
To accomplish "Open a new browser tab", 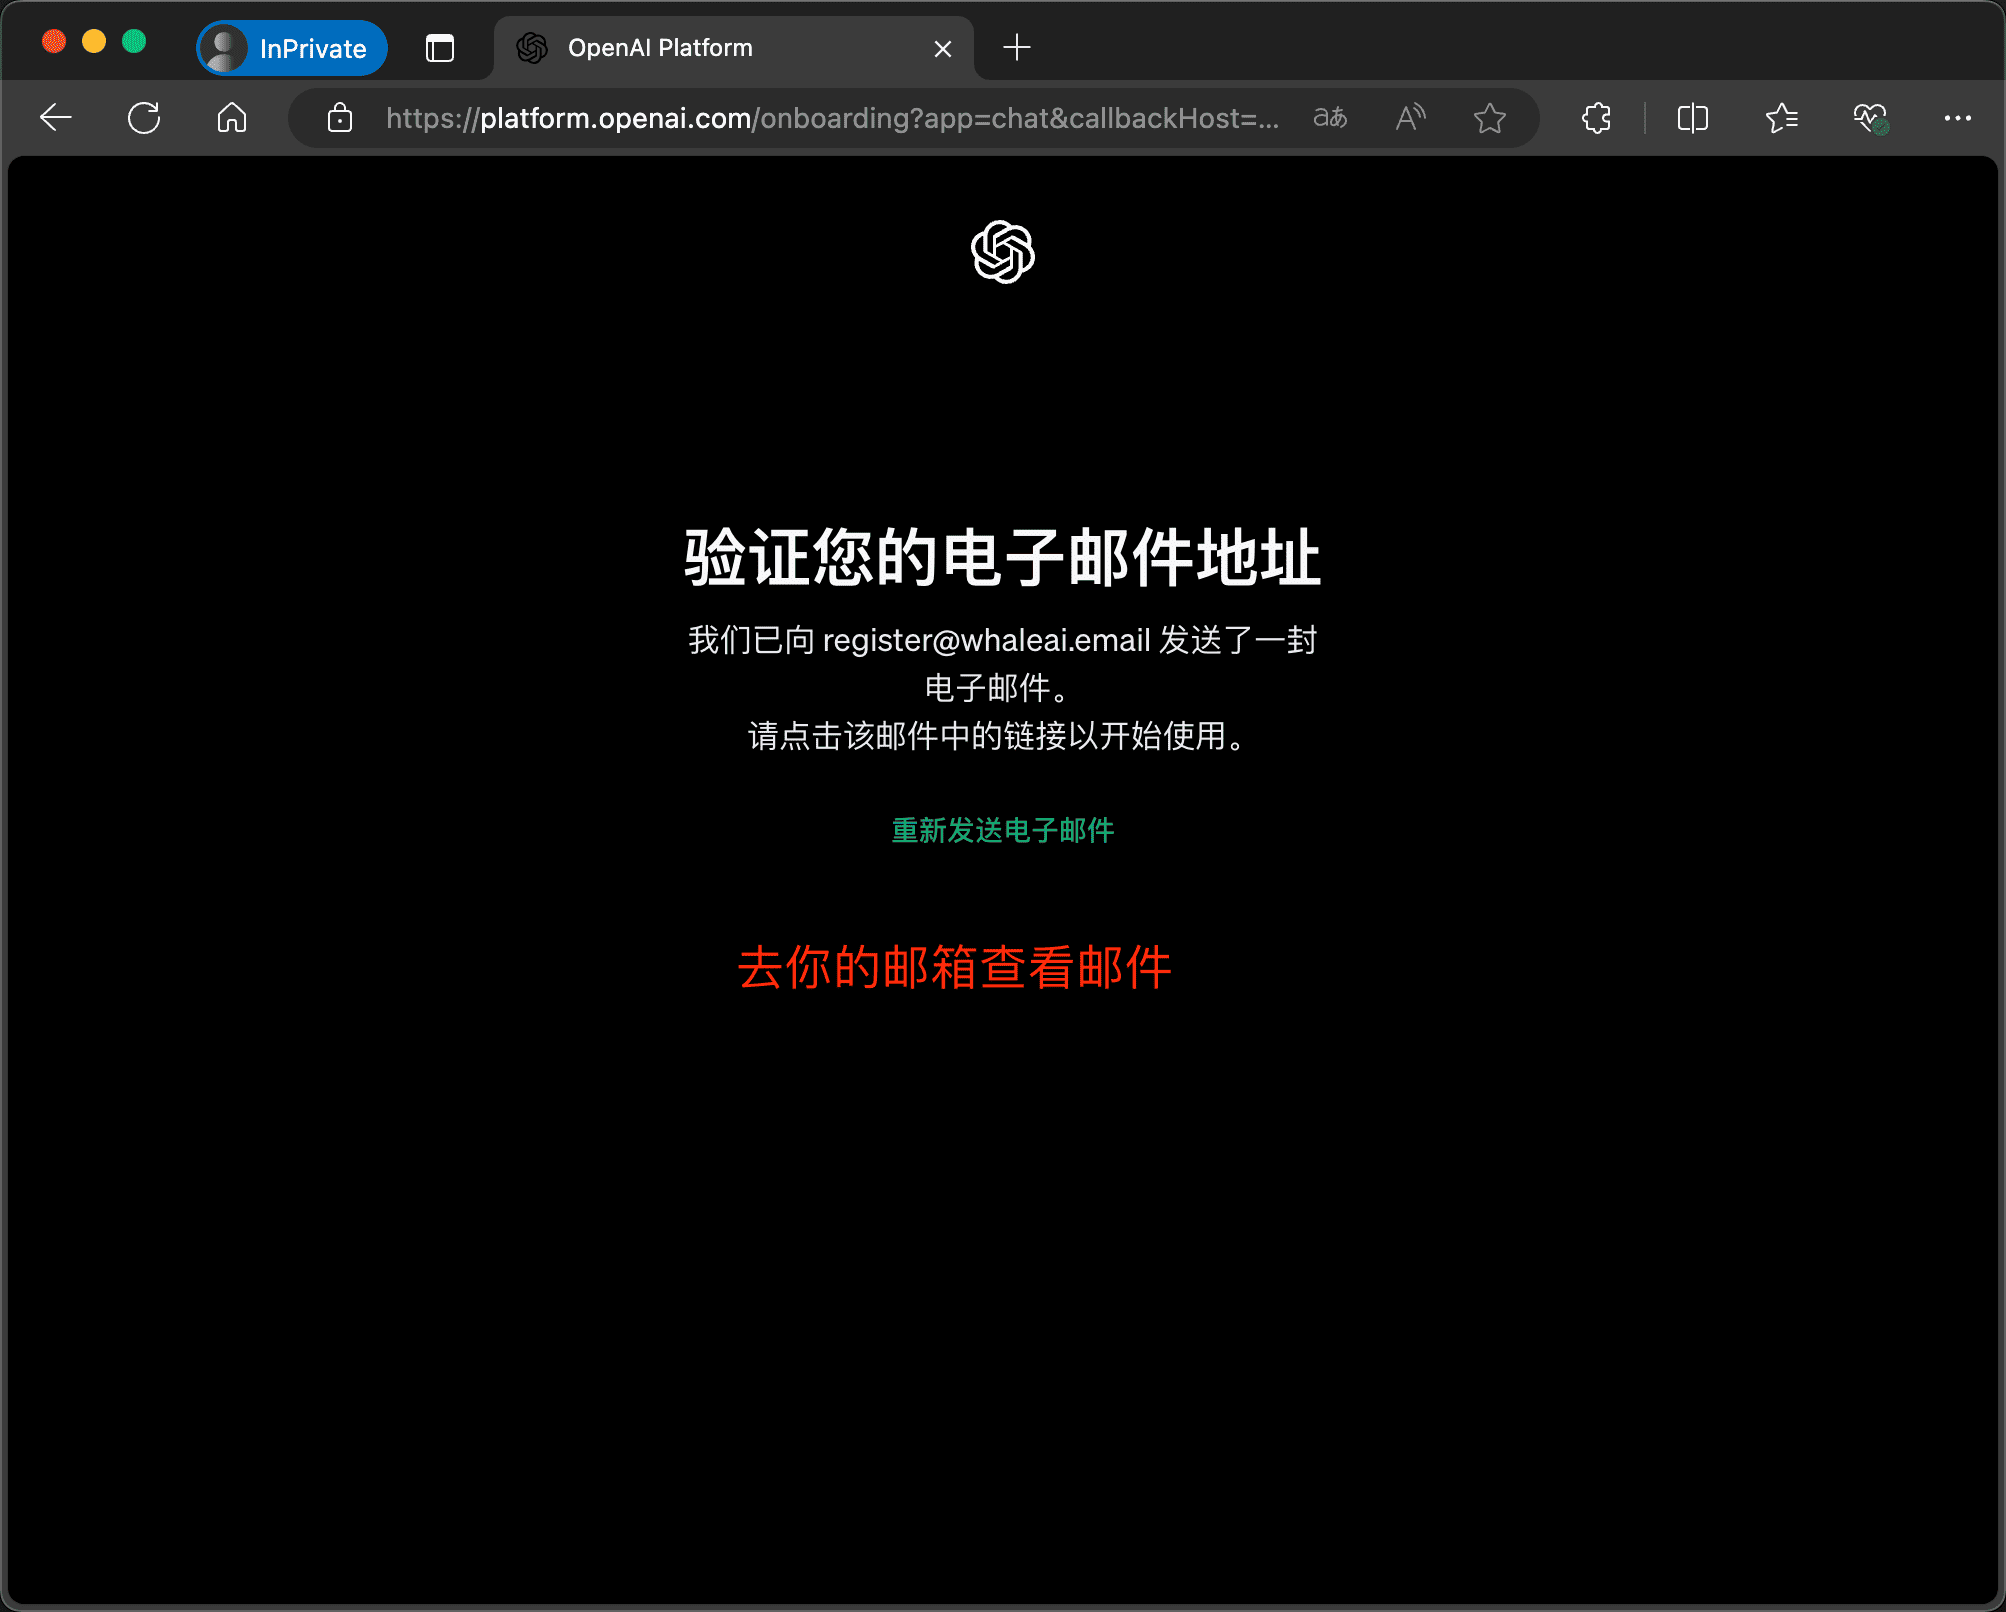I will tap(1016, 47).
